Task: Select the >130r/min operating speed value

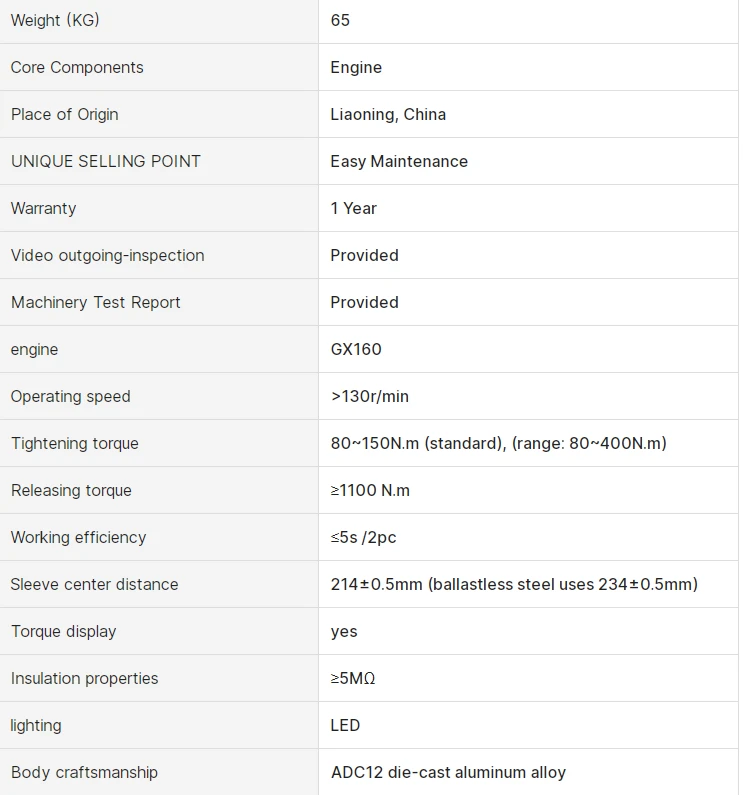Action: click(370, 396)
